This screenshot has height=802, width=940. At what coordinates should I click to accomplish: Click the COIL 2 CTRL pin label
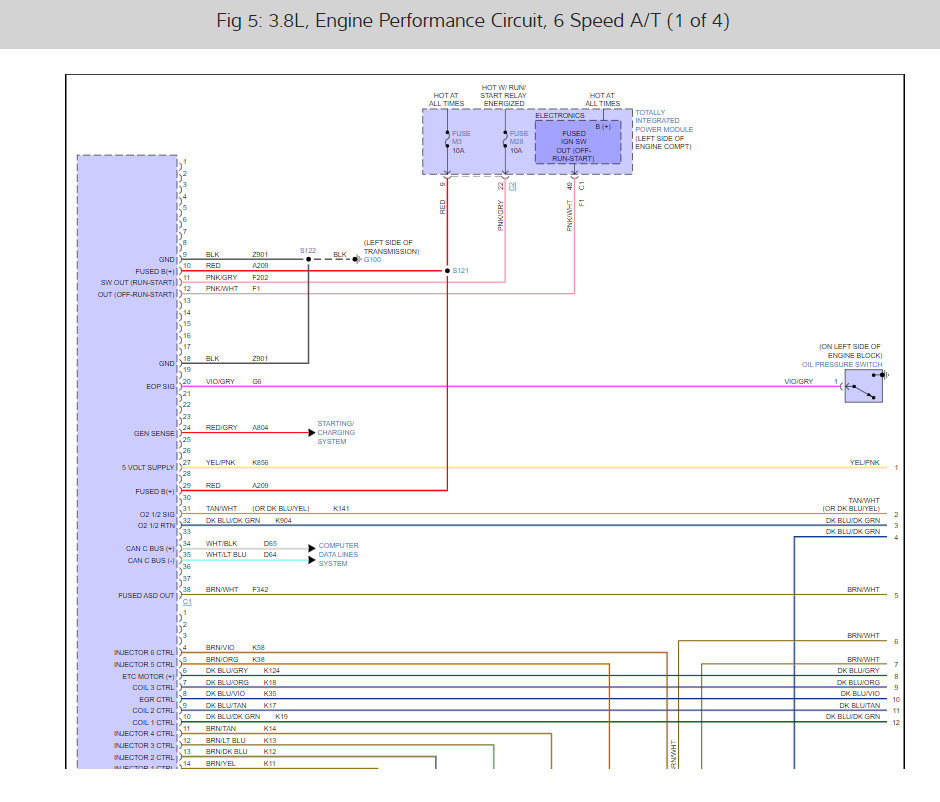[x=153, y=711]
